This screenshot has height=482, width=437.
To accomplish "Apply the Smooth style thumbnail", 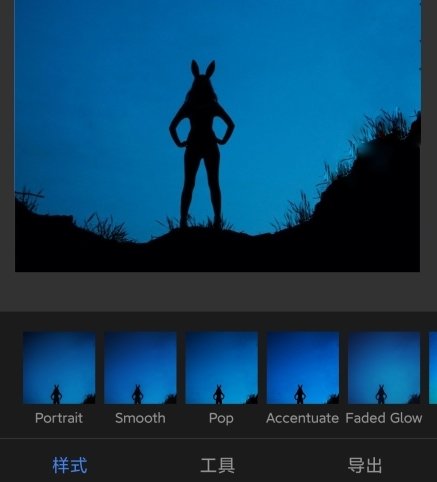I will click(x=140, y=368).
